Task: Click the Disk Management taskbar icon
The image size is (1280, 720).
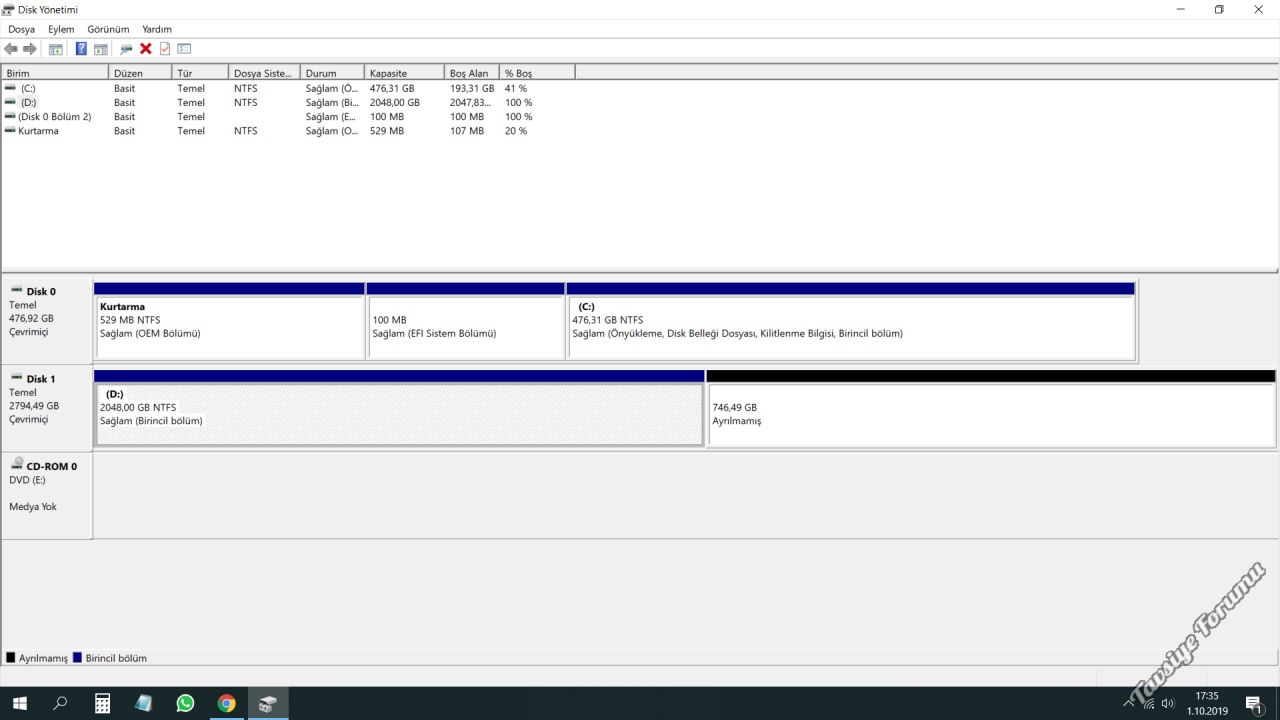Action: 268,703
